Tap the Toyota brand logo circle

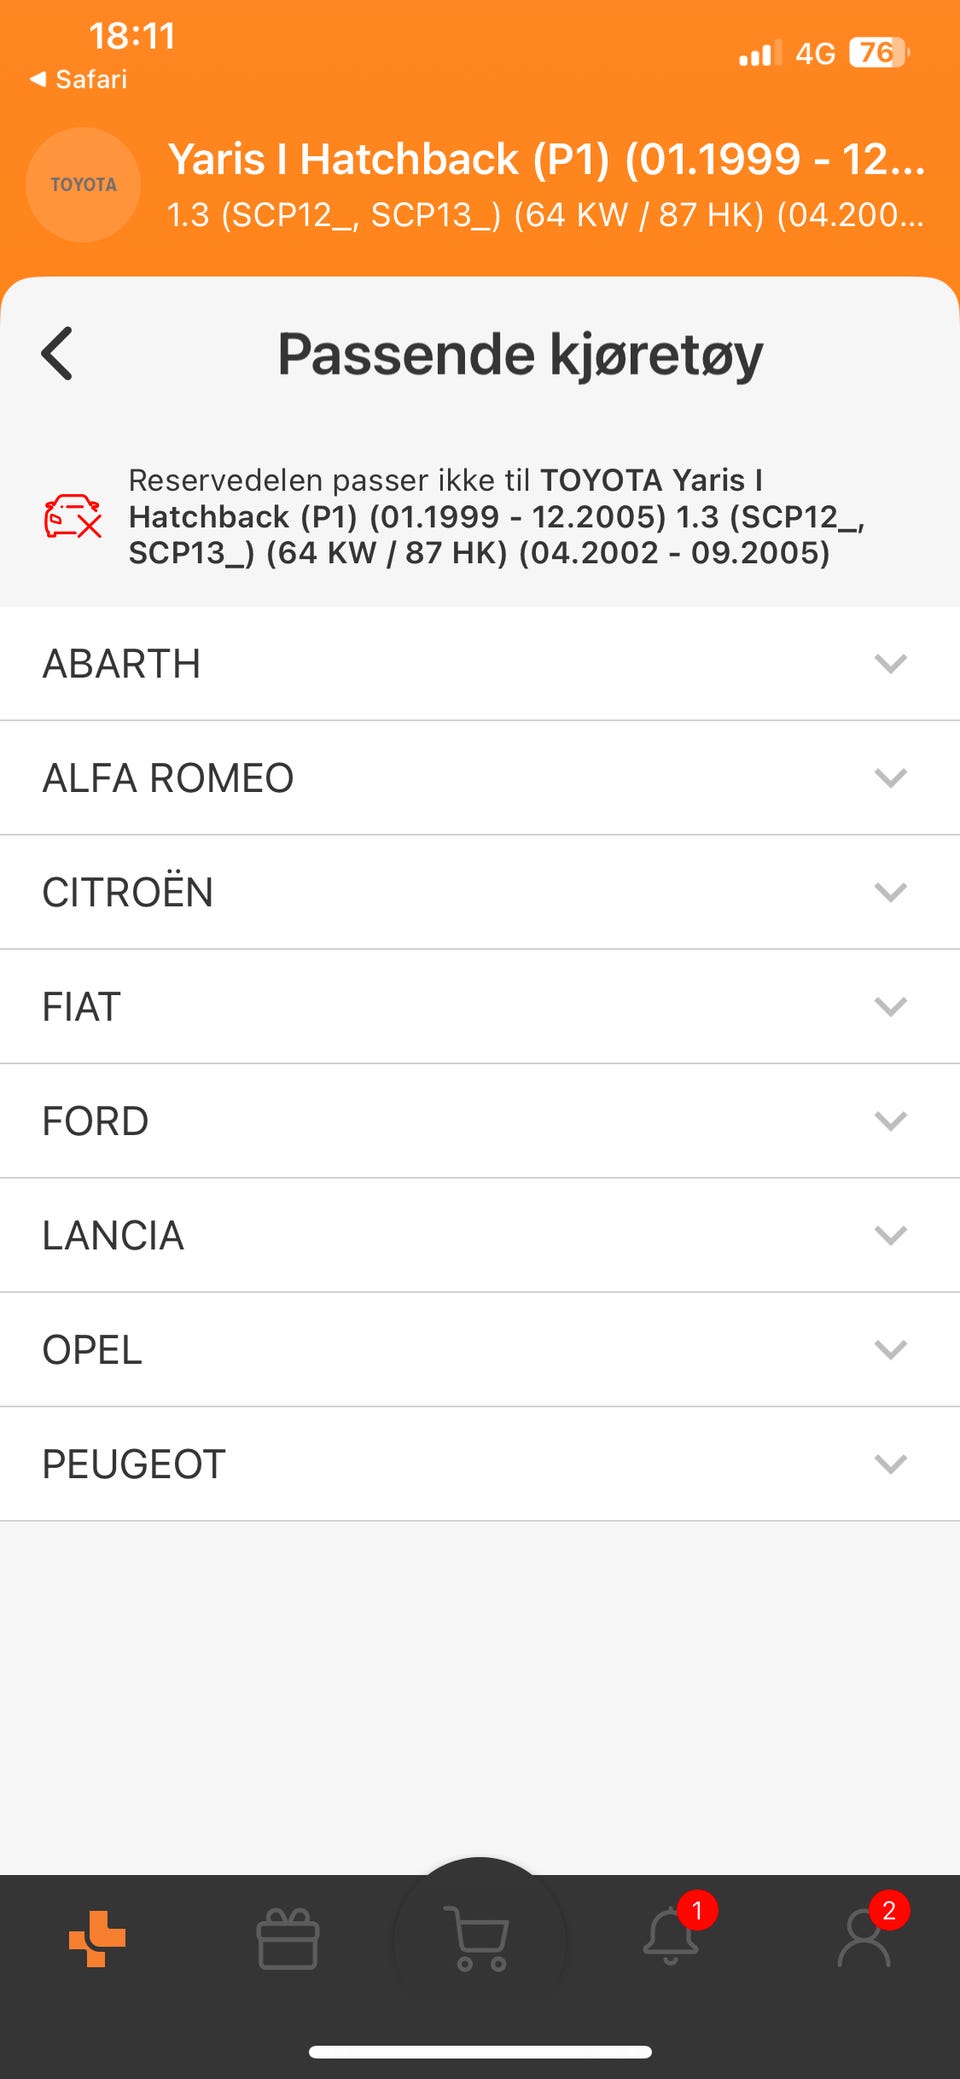[83, 185]
